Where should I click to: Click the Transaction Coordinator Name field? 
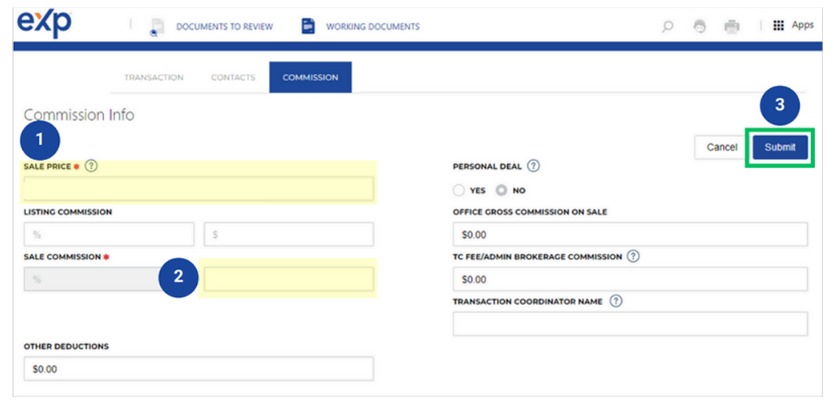tap(629, 324)
